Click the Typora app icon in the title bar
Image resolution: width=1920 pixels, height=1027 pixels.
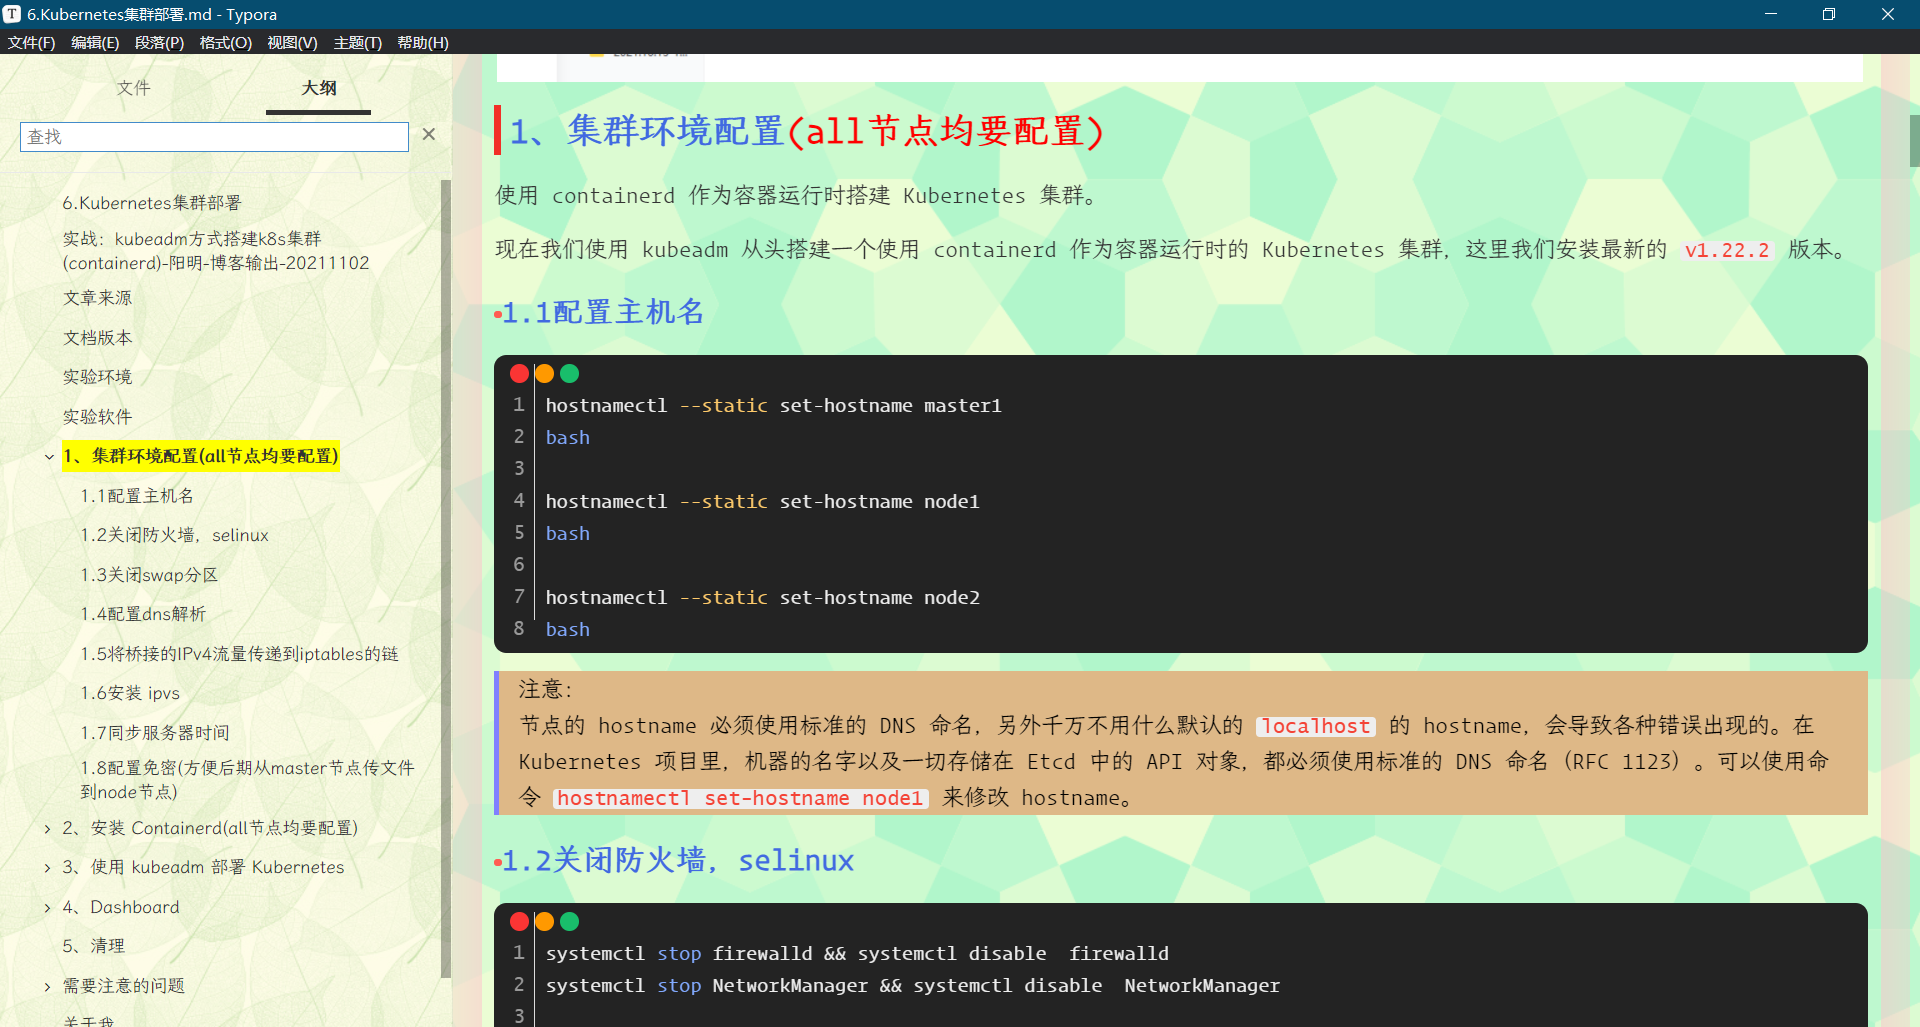tap(12, 14)
